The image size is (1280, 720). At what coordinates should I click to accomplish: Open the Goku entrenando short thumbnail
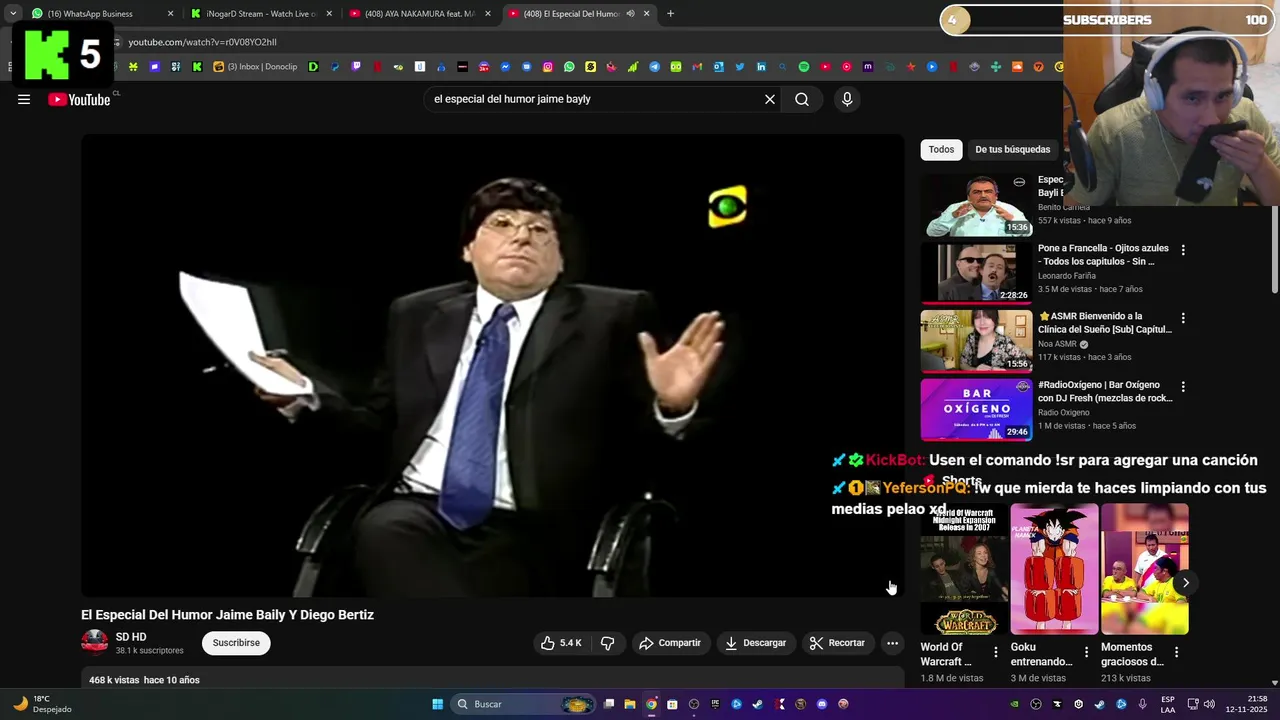[x=1054, y=569]
